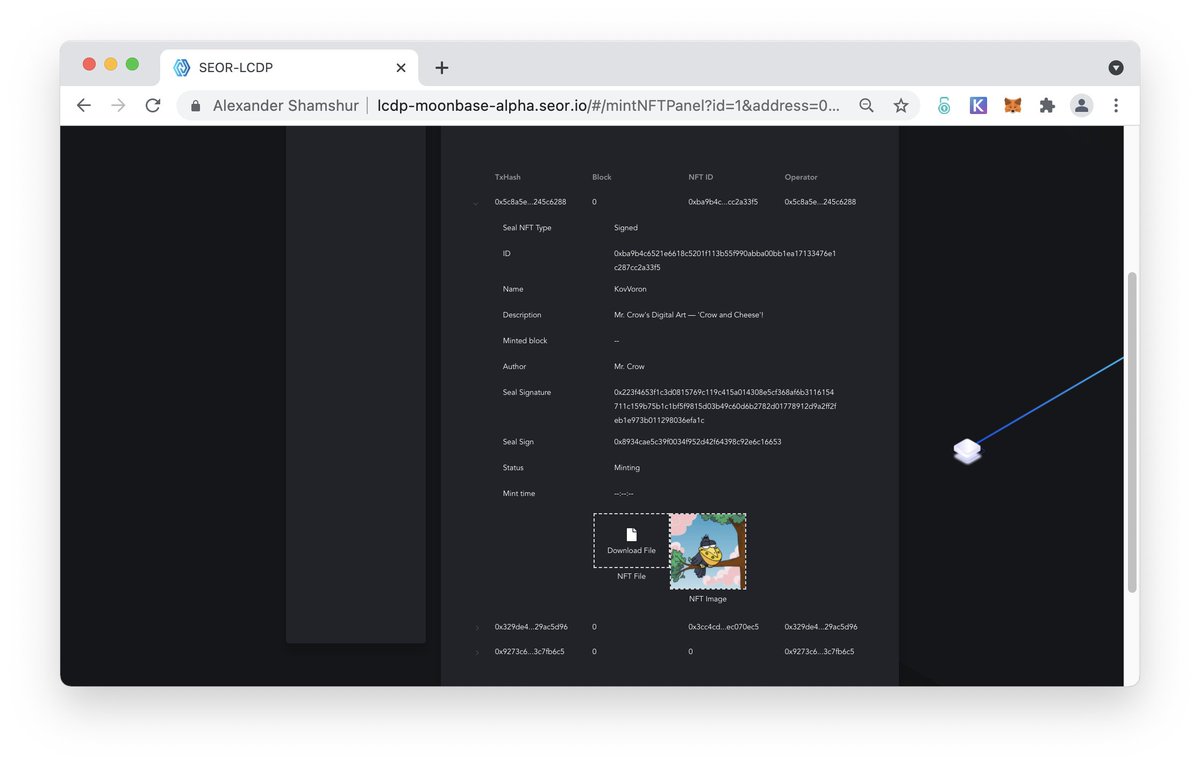Select the SEOR-LCDP tab
The image size is (1200, 766).
[290, 68]
